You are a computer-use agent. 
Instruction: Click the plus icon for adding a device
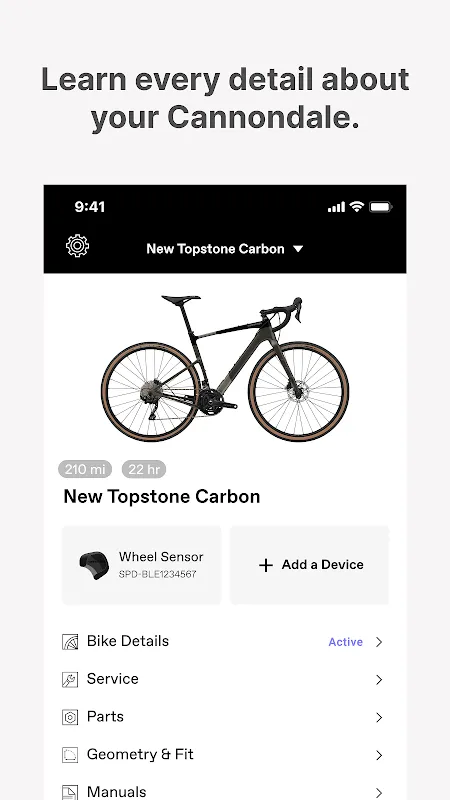tap(266, 565)
